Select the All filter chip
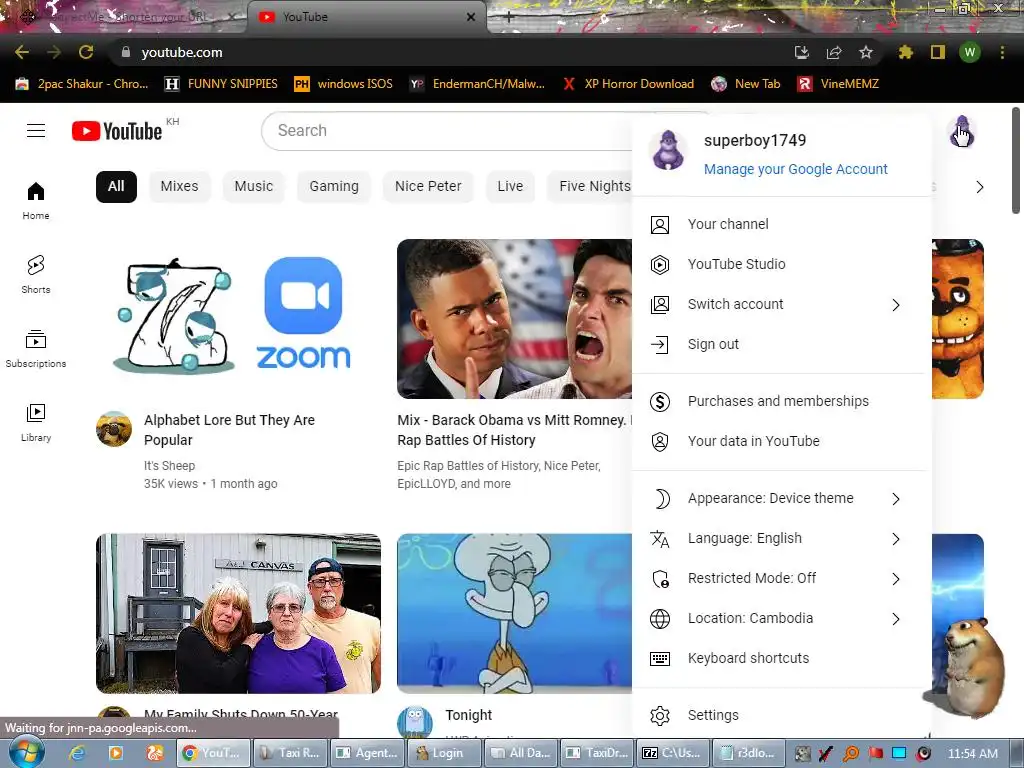Screen dimensions: 1024x768 116,187
